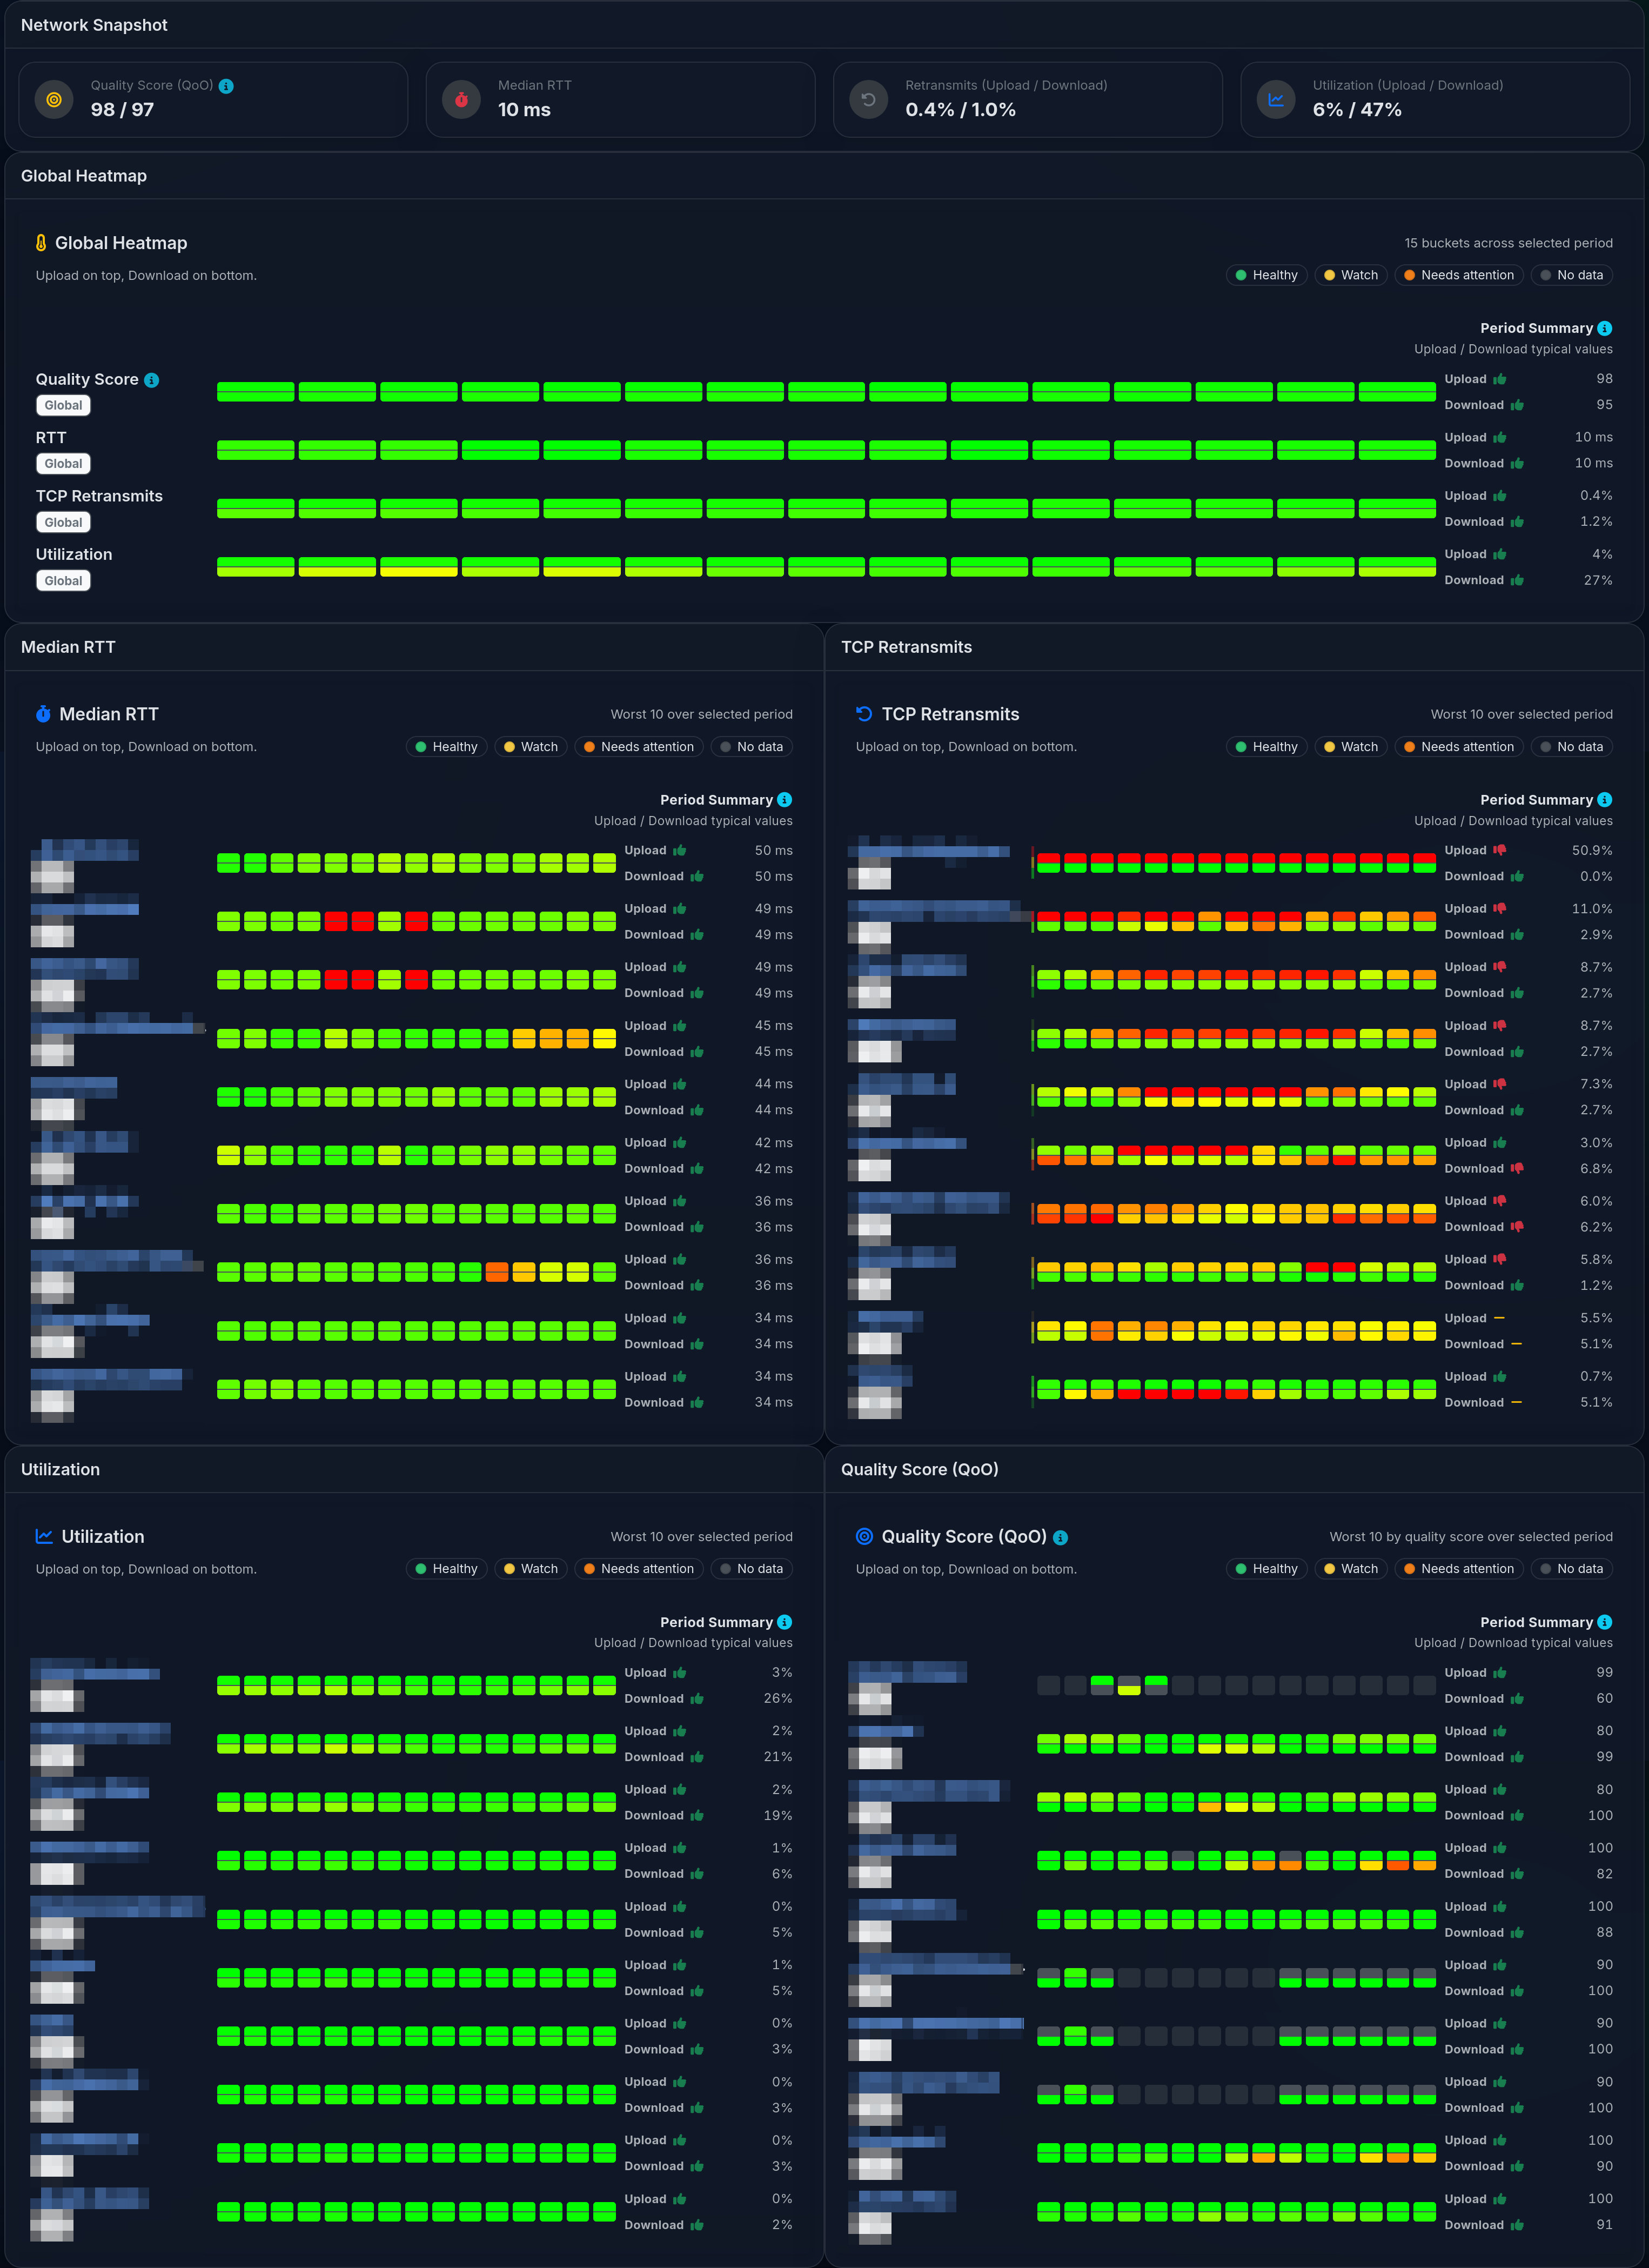
Task: Collapse the Network Snapshot section header
Action: pos(94,24)
